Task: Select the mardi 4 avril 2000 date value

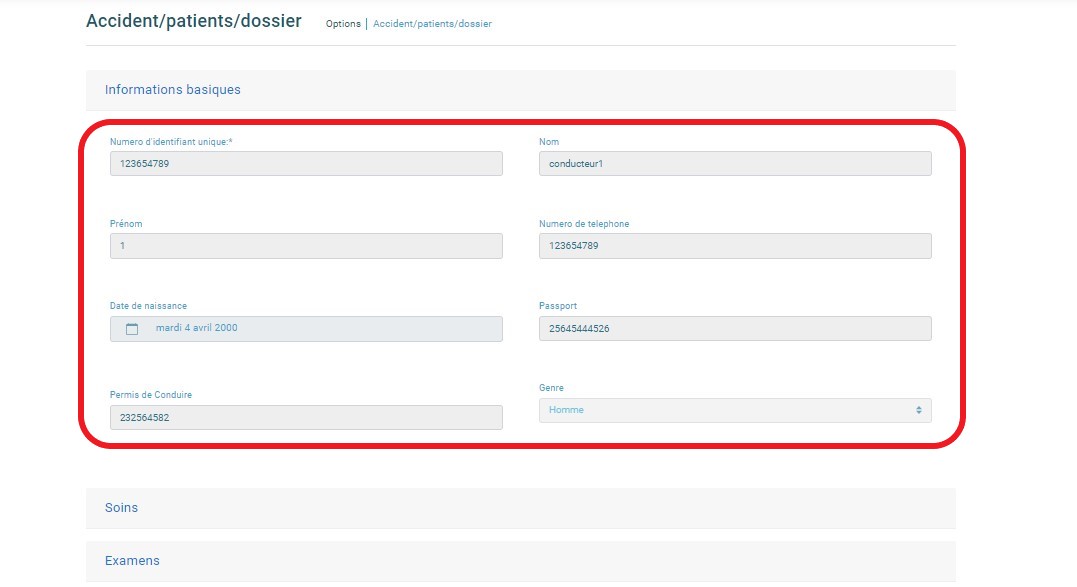Action: tap(196, 328)
